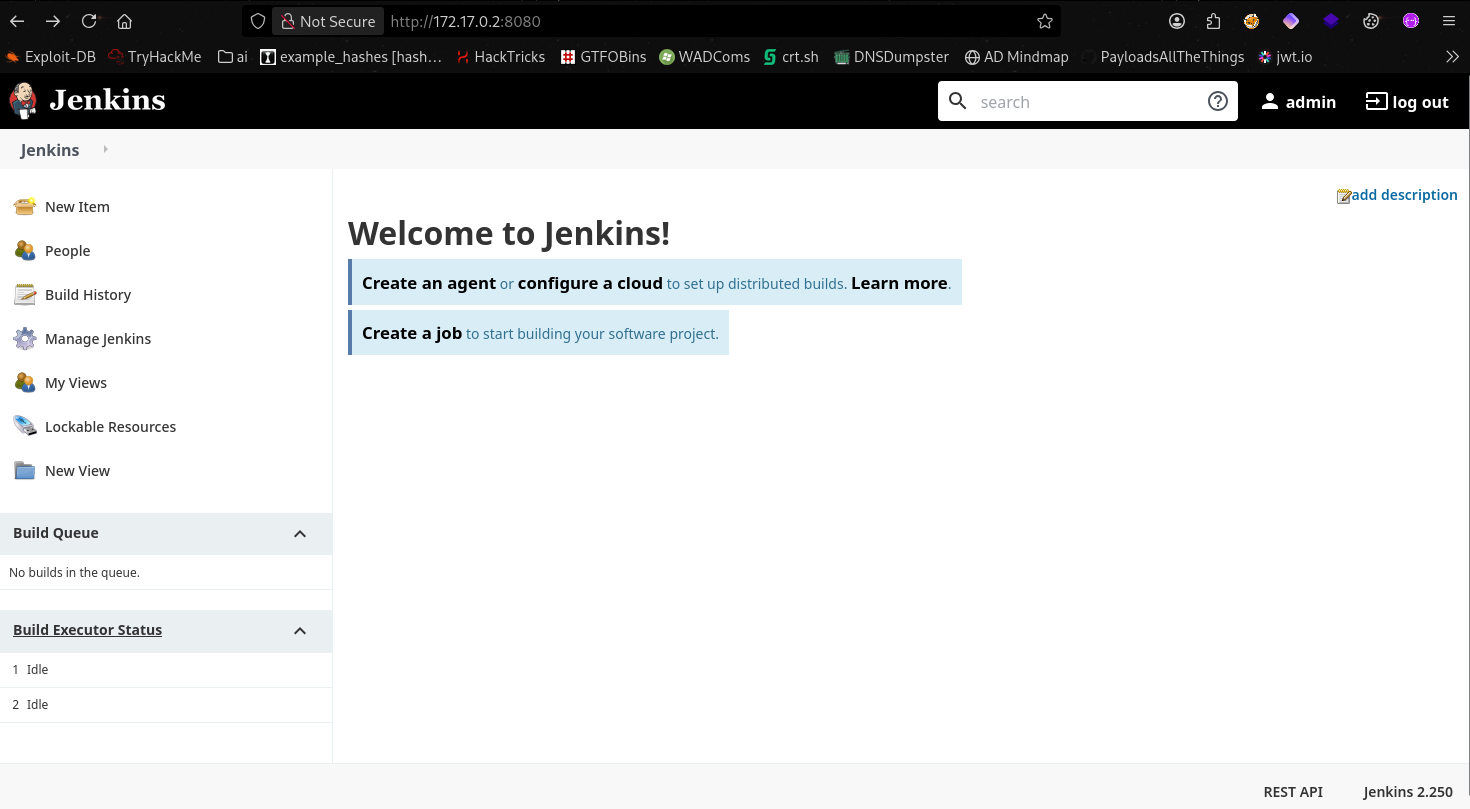Image resolution: width=1470 pixels, height=809 pixels.
Task: Click Create a job link
Action: [412, 333]
